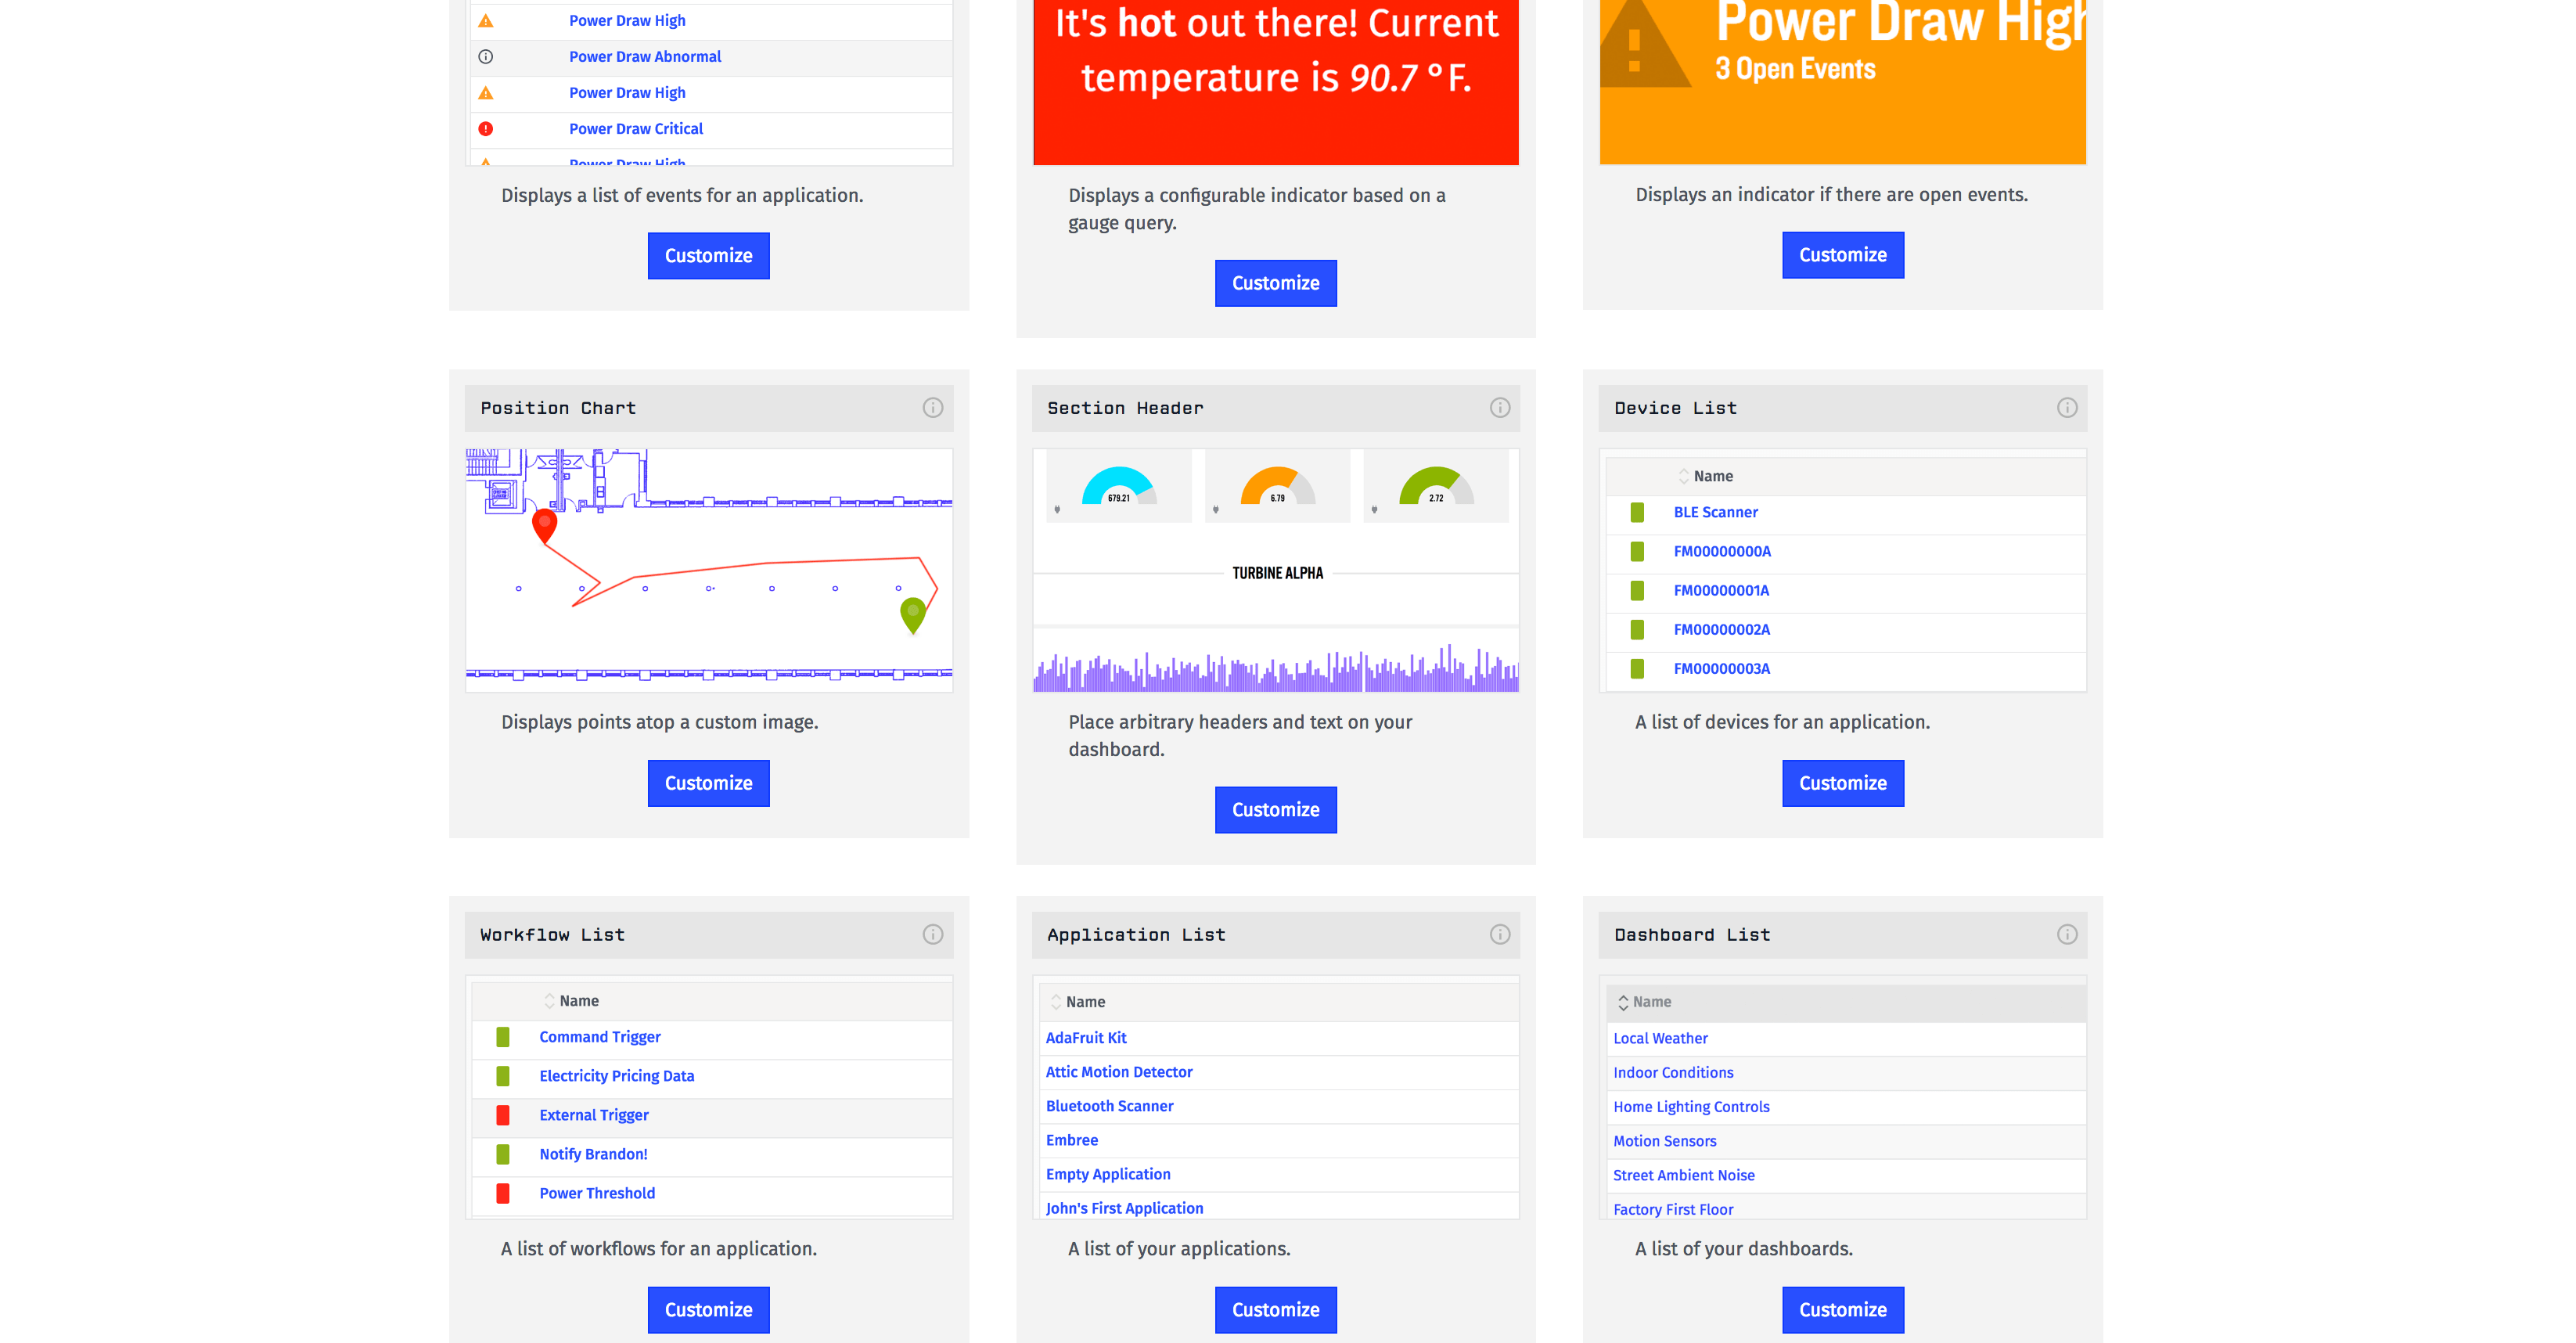Customize the Event Indicator block
Viewport: 2576px width, 1343px height.
click(x=1842, y=255)
